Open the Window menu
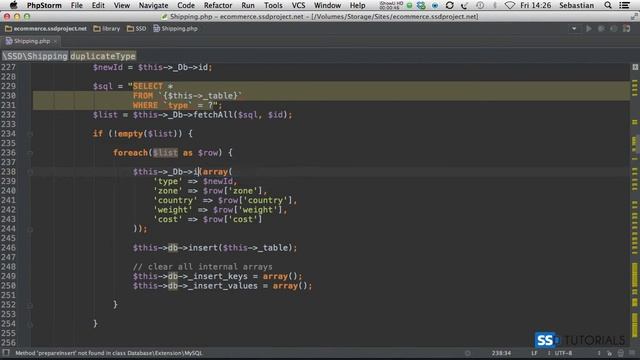Screen dimensions: 640x360 click(327, 5)
